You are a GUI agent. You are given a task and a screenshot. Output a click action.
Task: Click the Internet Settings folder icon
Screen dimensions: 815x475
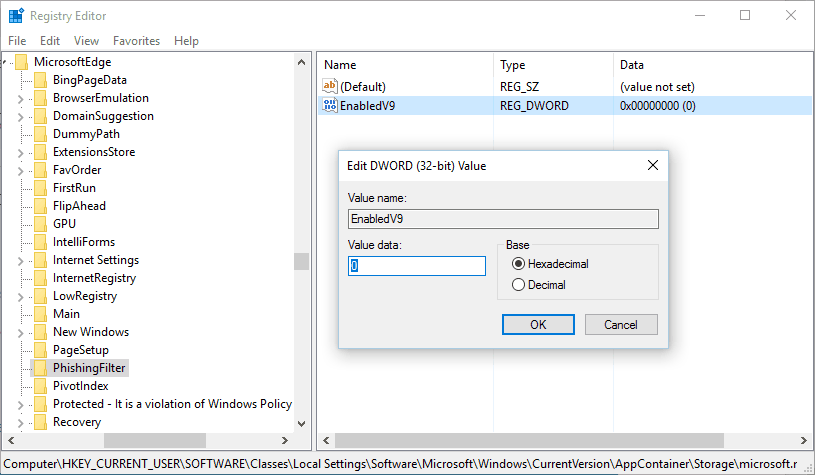[x=41, y=260]
